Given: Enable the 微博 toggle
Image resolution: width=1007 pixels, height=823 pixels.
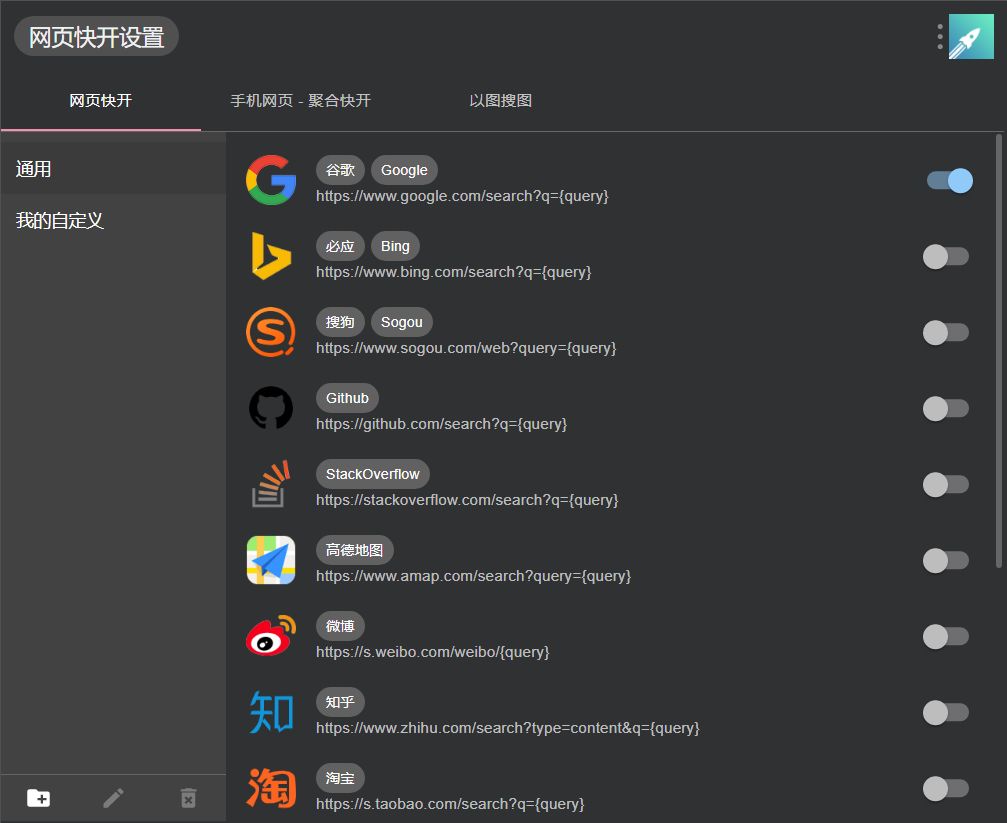Looking at the screenshot, I should [x=946, y=636].
